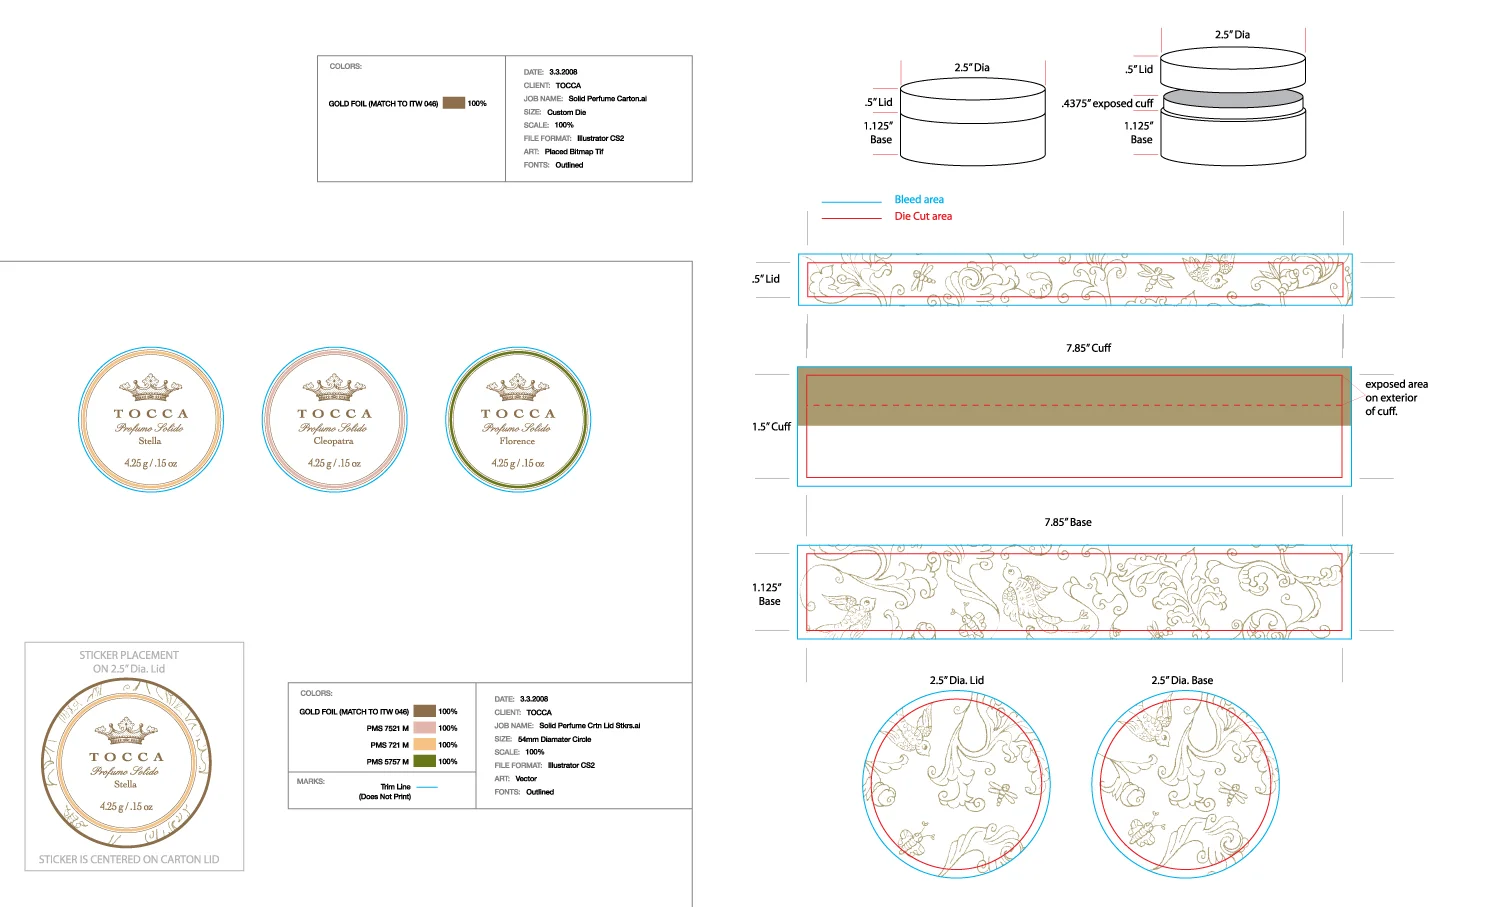Image resolution: width=1500 pixels, height=907 pixels.
Task: Click the "PMS 7521 M" color name
Action: click(x=387, y=728)
